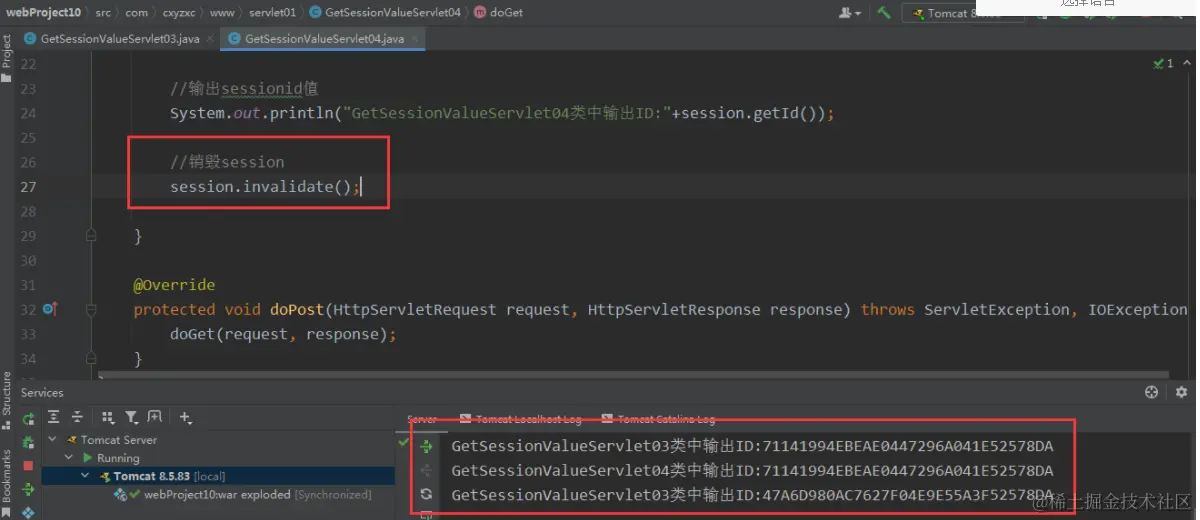The image size is (1200, 520).
Task: Click Expand All in Services toolbar
Action: 54,417
